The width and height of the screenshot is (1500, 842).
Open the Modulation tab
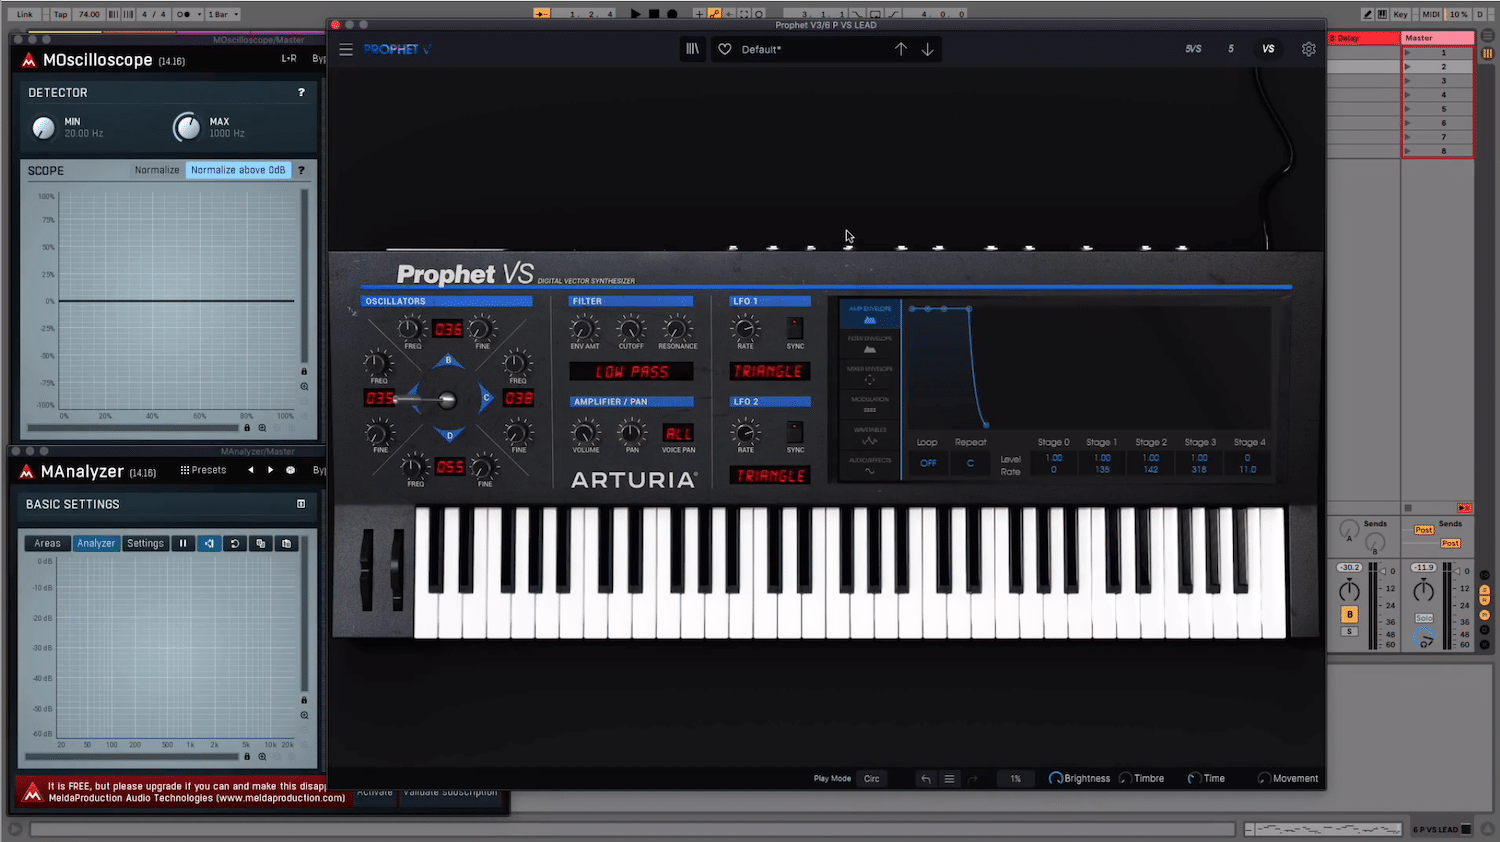point(869,404)
